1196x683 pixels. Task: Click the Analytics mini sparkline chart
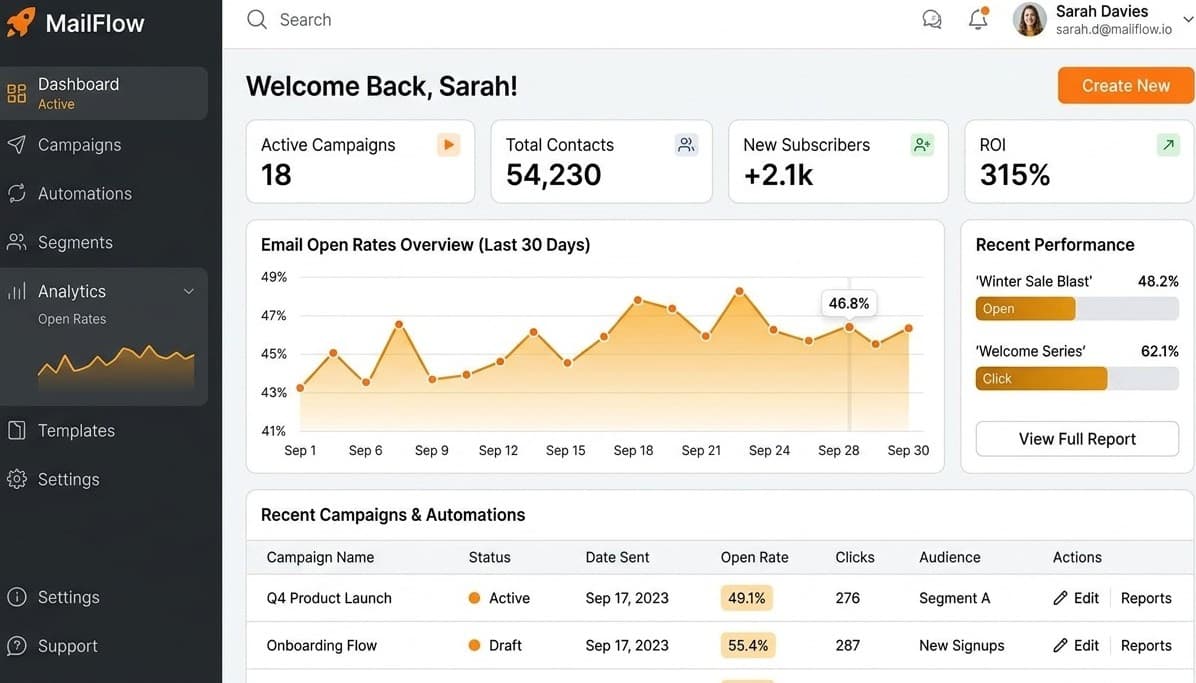[116, 367]
